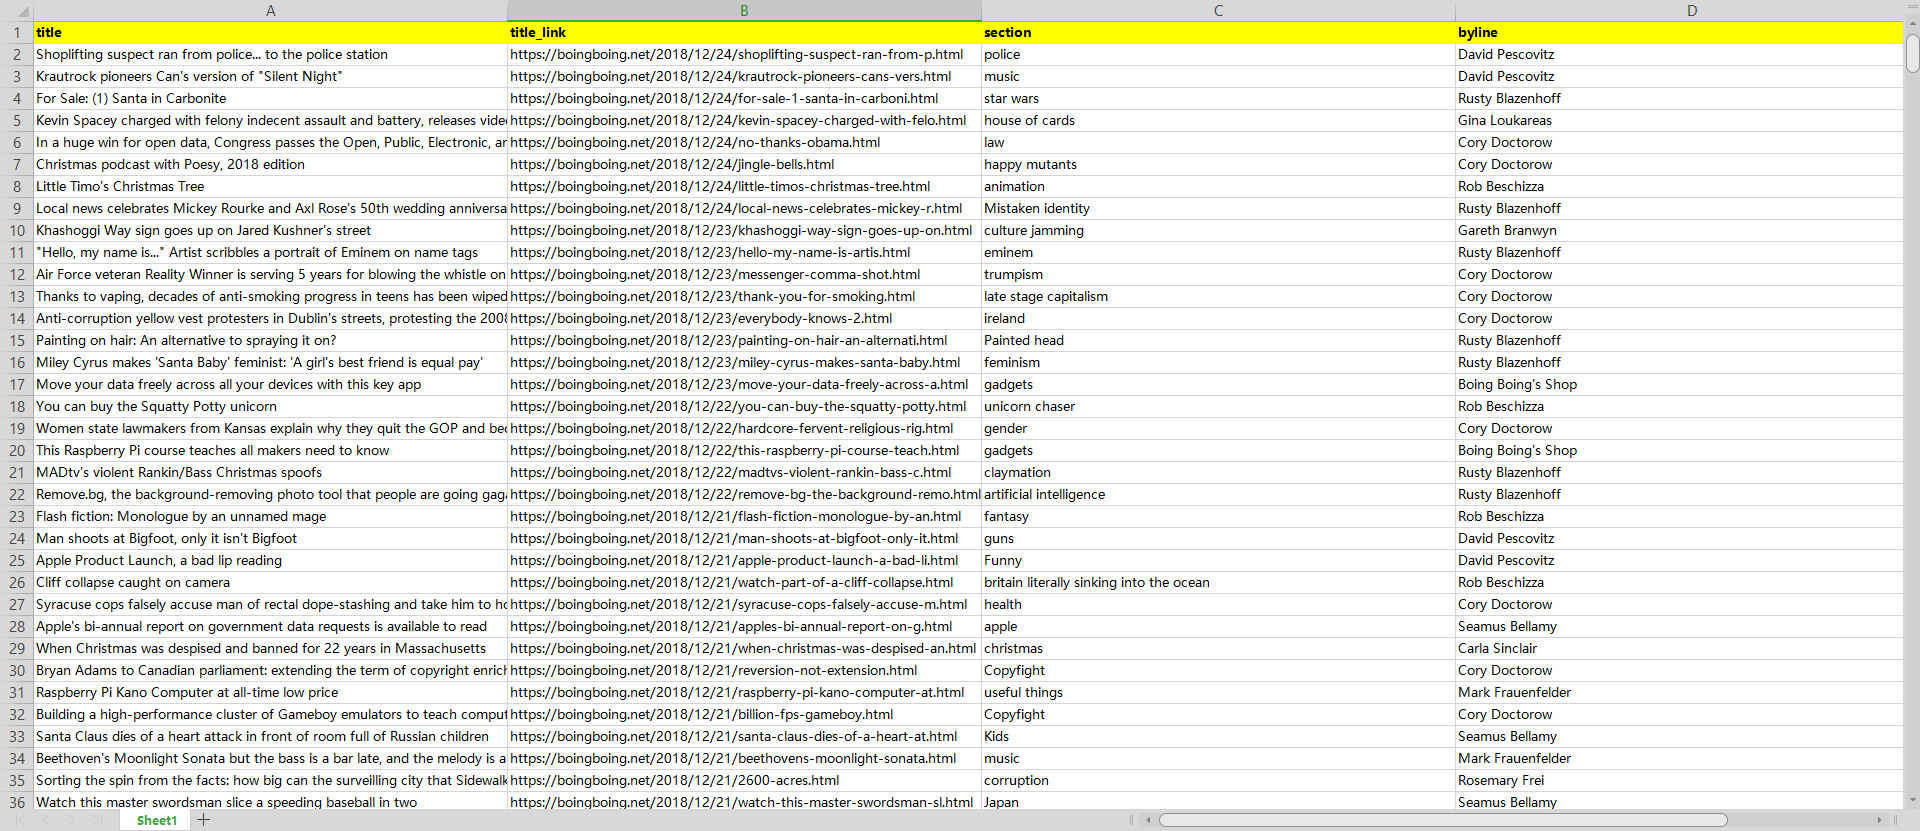Select row 17 header
The height and width of the screenshot is (831, 1920).
tap(17, 384)
